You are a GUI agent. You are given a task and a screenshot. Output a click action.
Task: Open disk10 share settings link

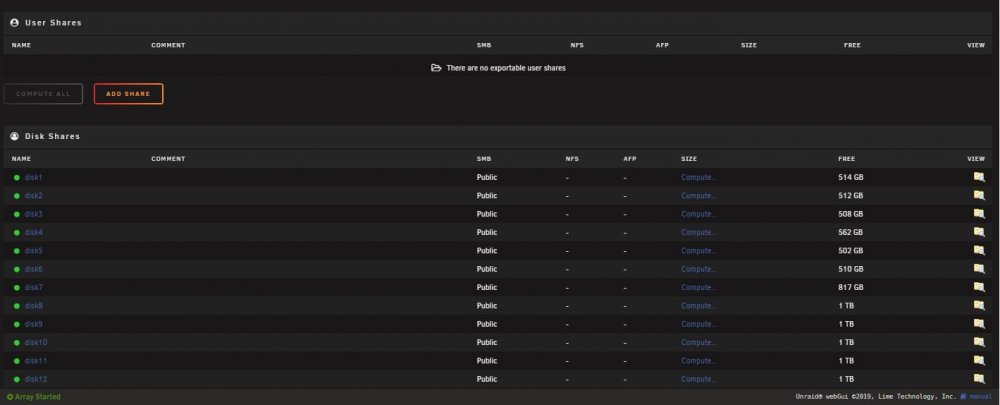[36, 342]
